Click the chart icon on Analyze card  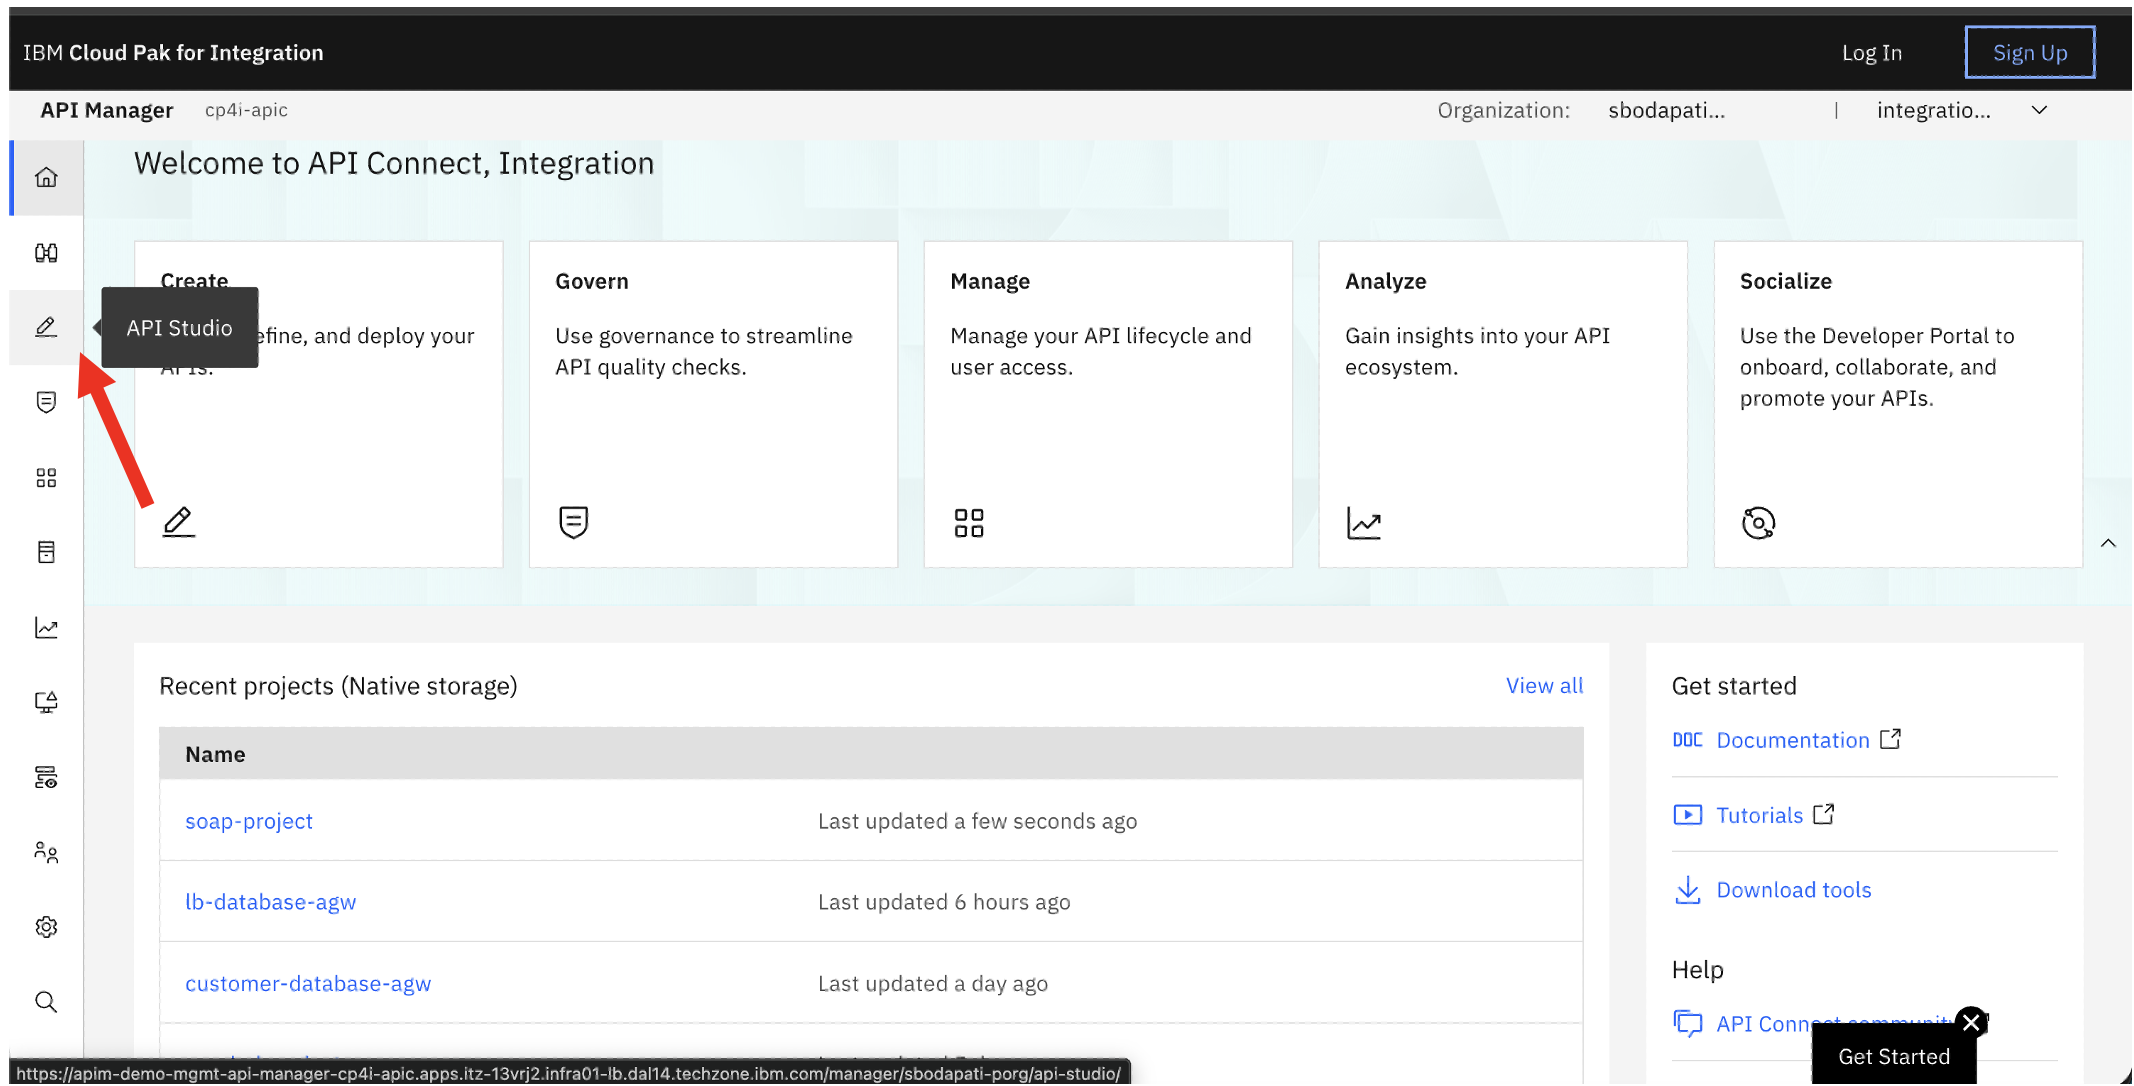coord(1364,523)
